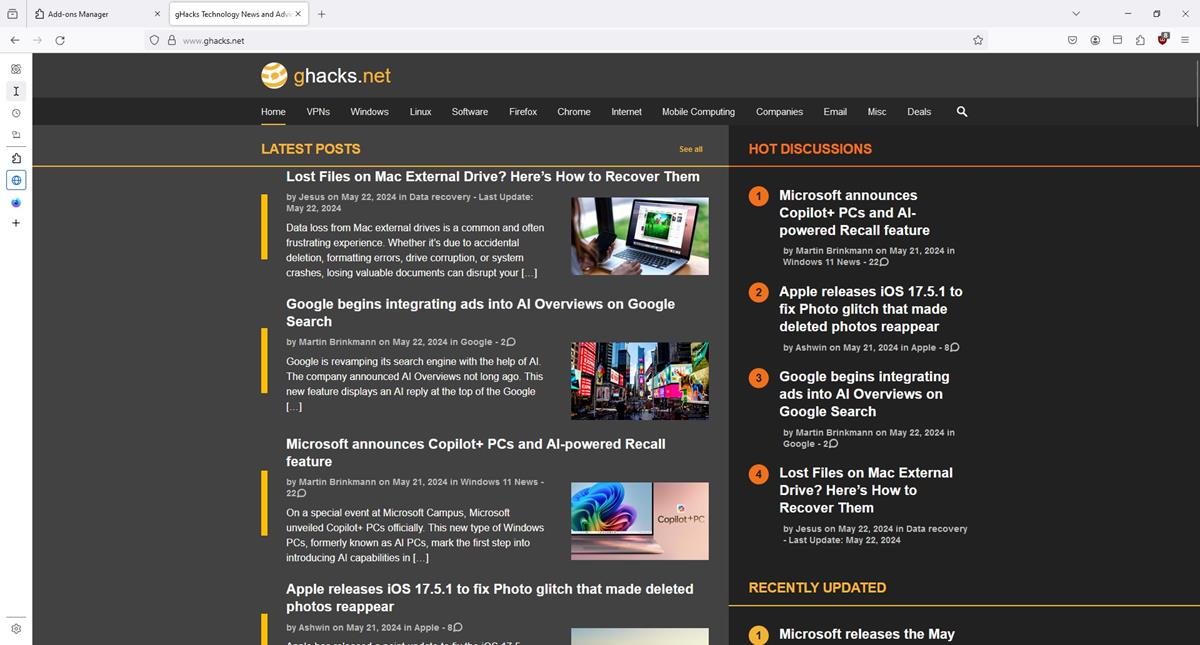Open the tracking protection shield icon

(x=154, y=40)
